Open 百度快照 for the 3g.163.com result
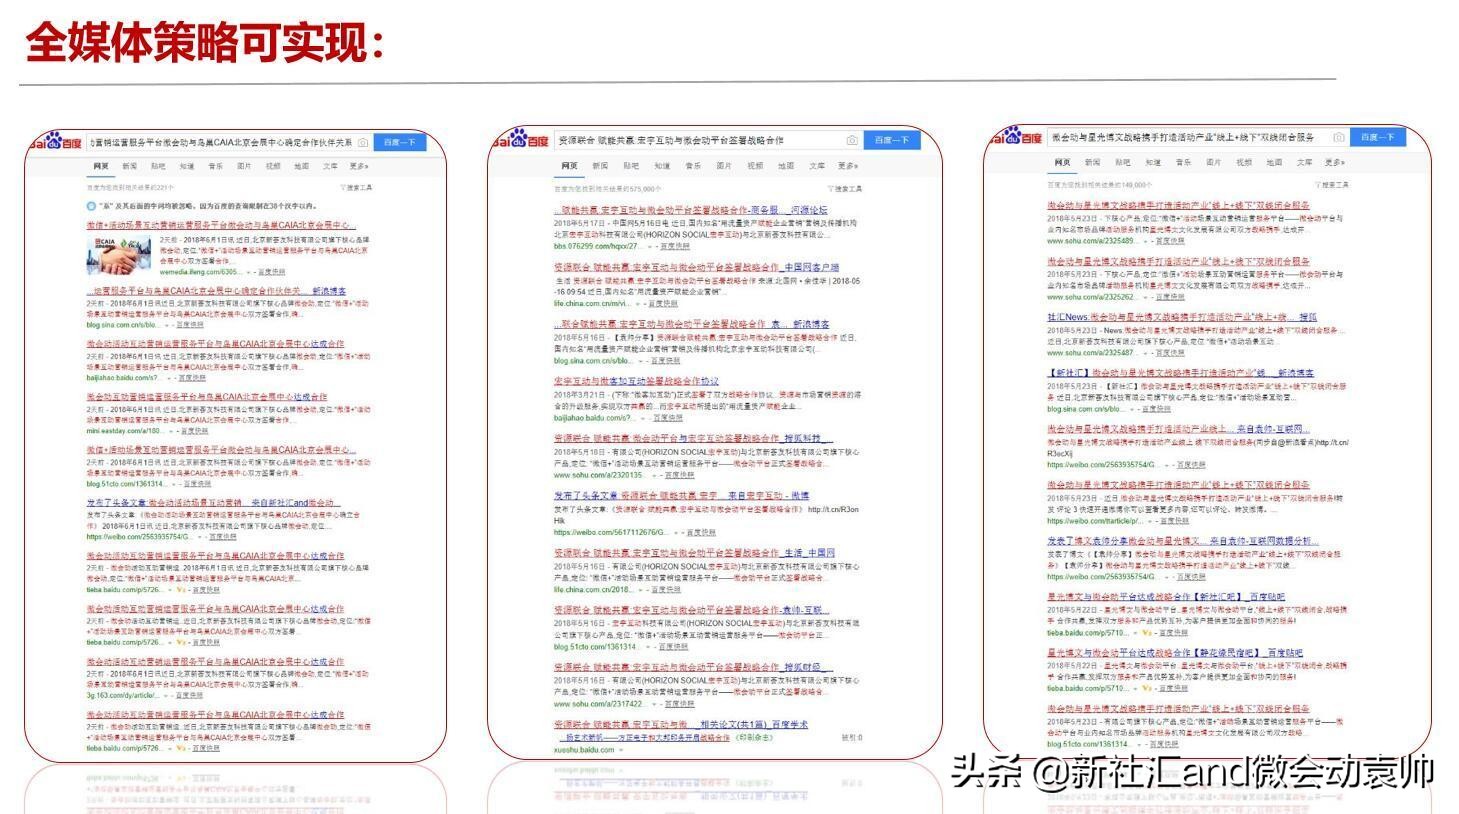 point(187,695)
